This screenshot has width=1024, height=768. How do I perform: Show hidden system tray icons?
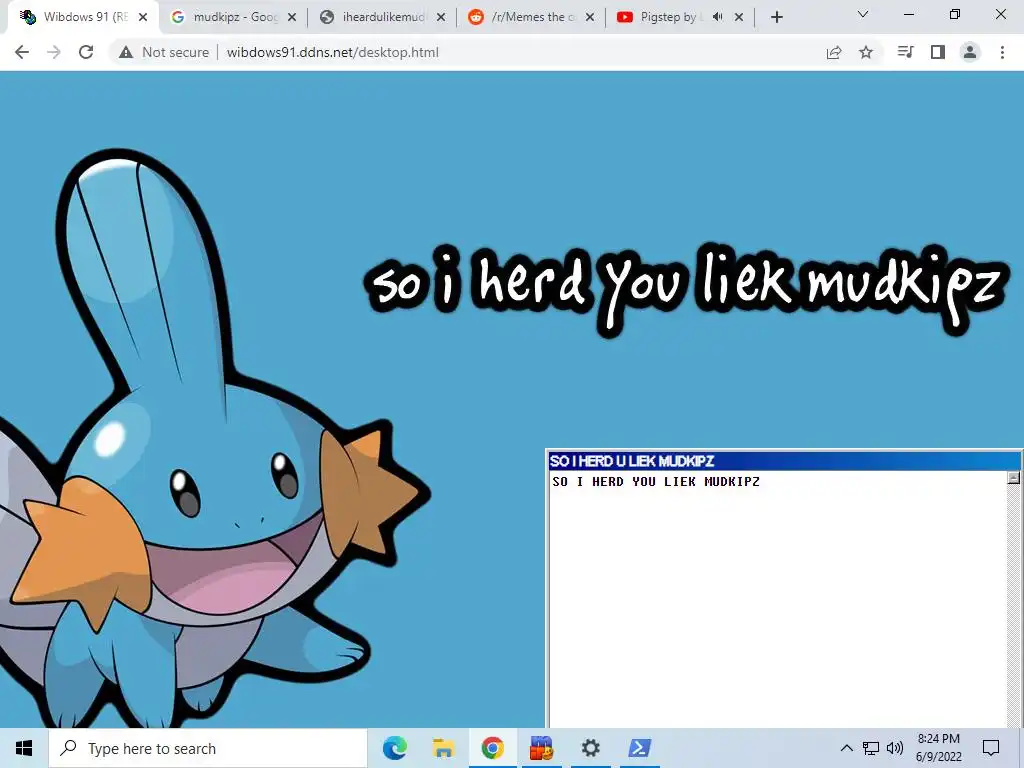(x=846, y=748)
